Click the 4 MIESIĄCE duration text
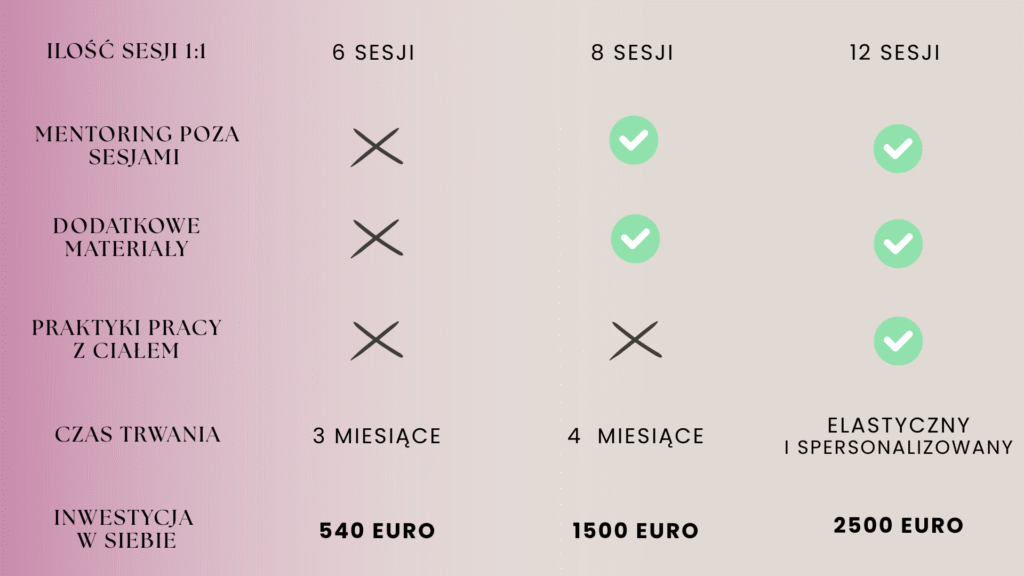The width and height of the screenshot is (1024, 576). 635,436
